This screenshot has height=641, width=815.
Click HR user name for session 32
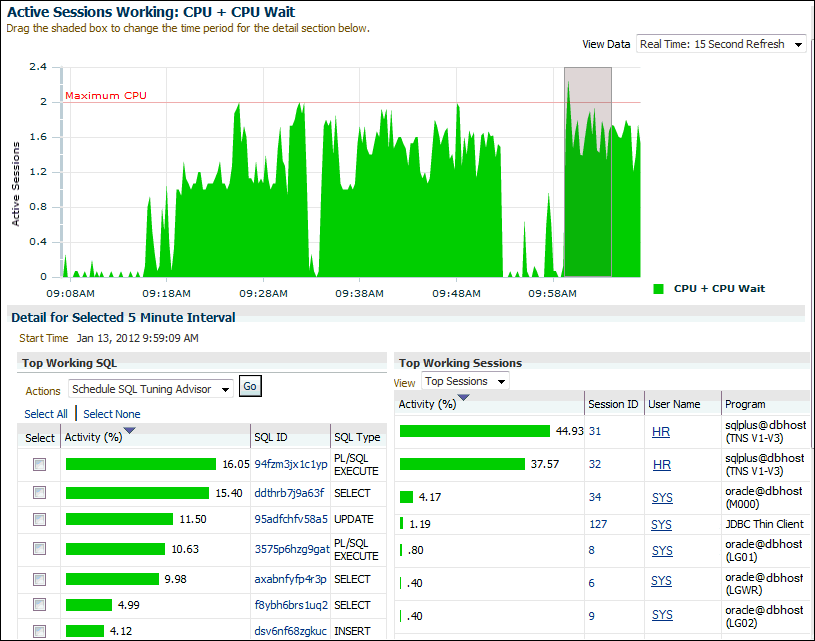point(661,464)
